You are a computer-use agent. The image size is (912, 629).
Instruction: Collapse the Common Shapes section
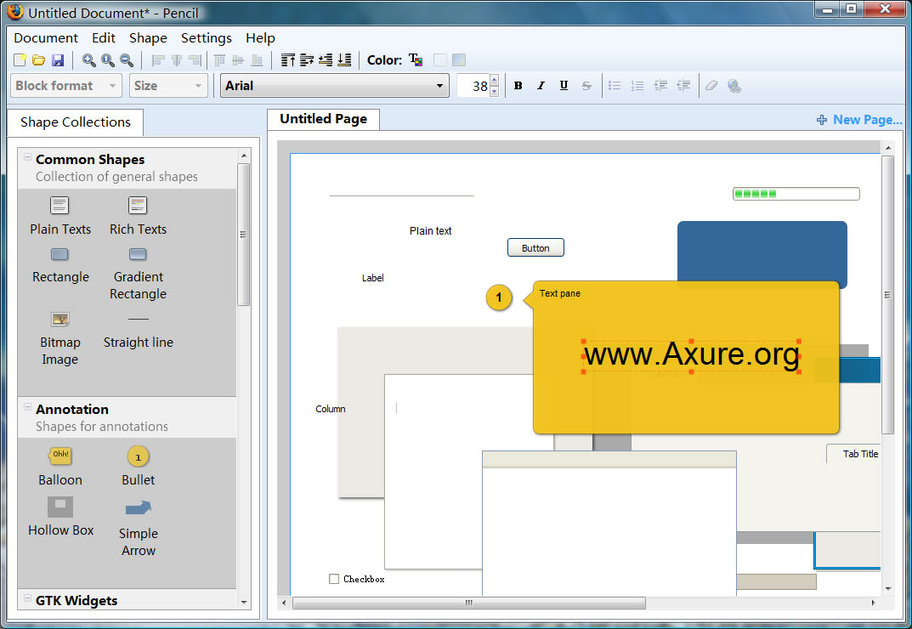click(27, 158)
